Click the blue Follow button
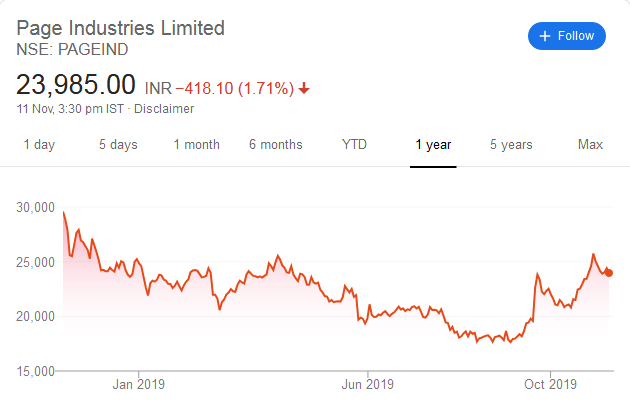The image size is (630, 403). point(567,36)
